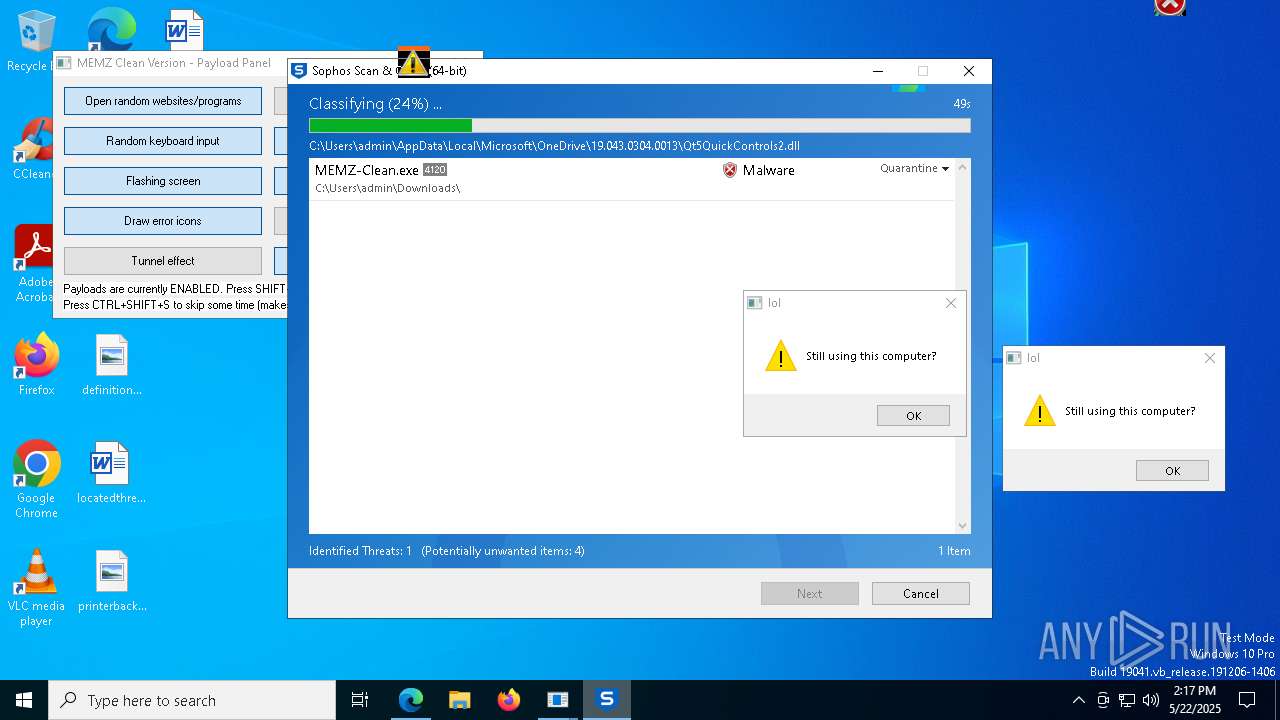
Task: Close the Sophos Scan window
Action: point(968,71)
